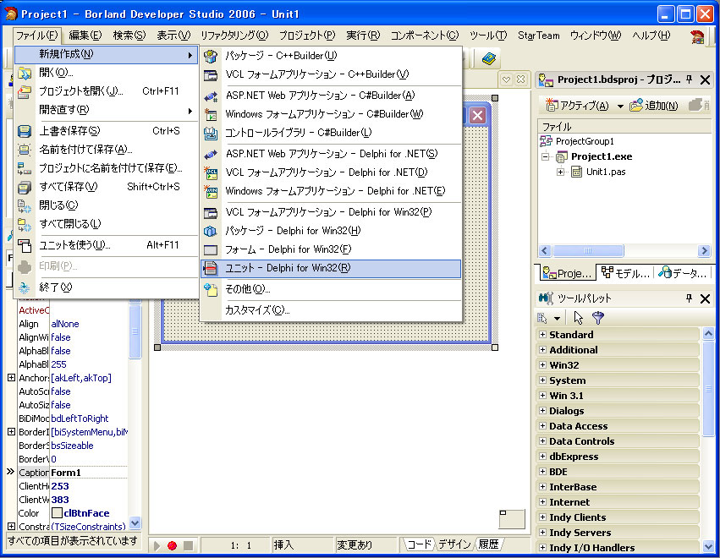
Task: Switch to the コード code tab
Action: pyautogui.click(x=419, y=545)
